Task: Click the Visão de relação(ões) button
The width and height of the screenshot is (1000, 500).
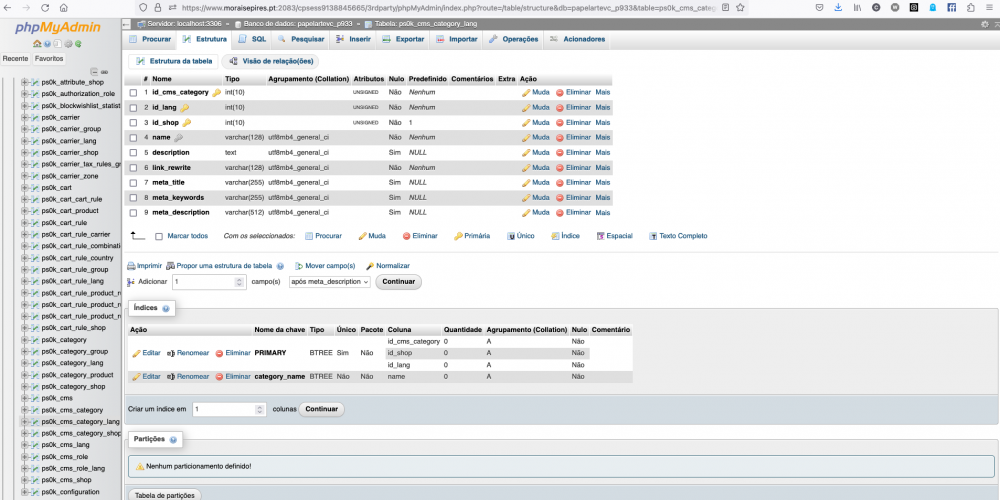Action: (270, 61)
